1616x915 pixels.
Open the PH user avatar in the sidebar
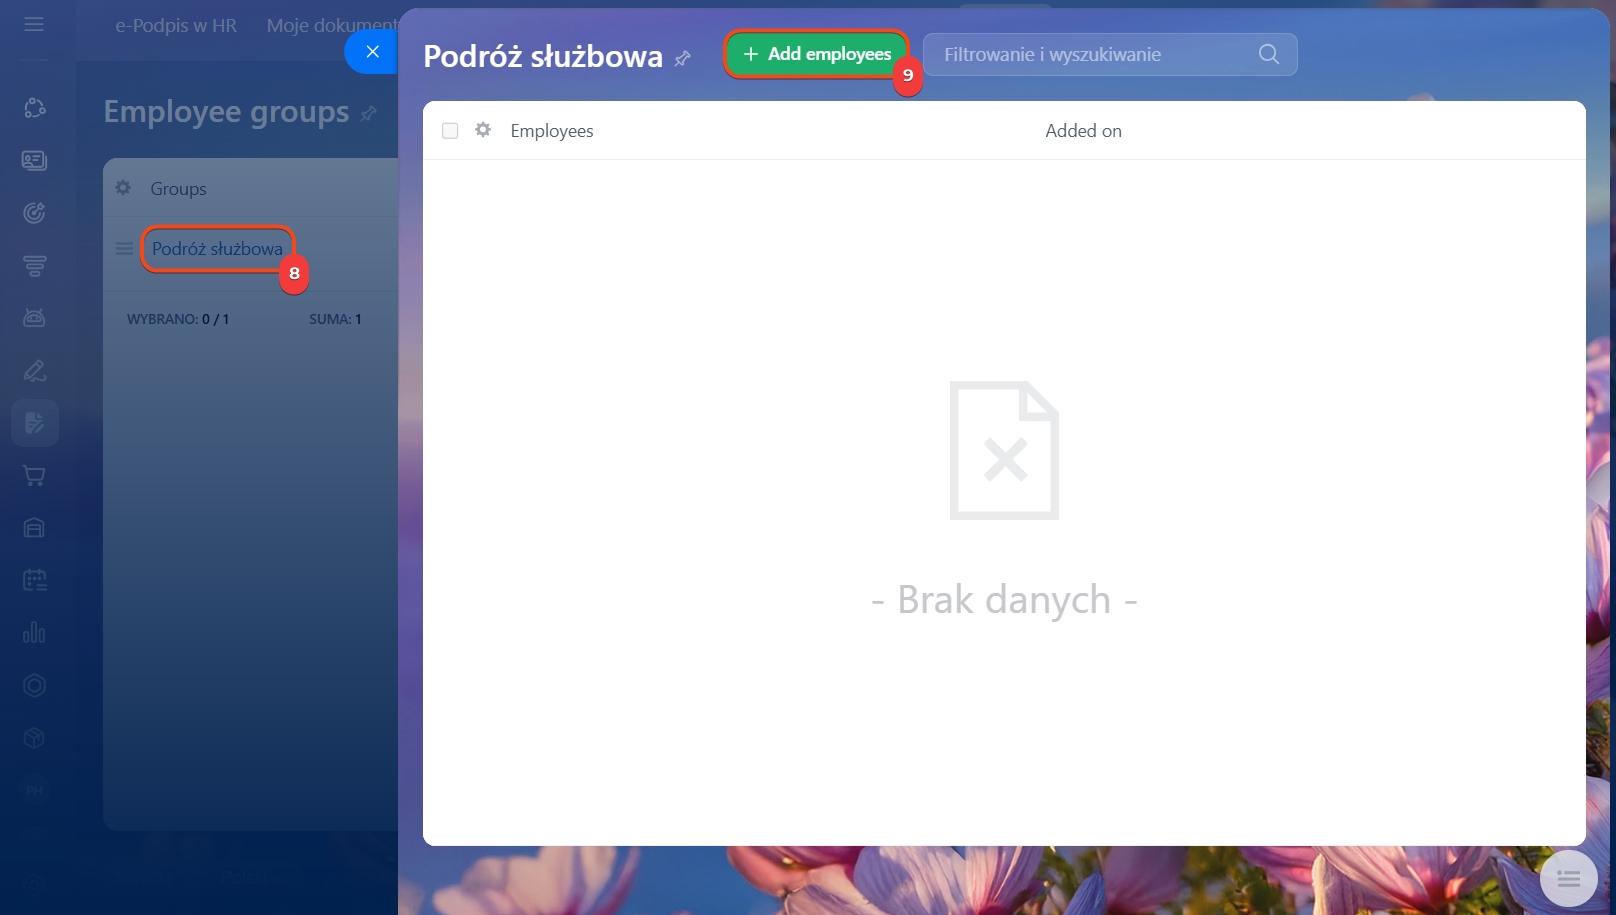[34, 790]
